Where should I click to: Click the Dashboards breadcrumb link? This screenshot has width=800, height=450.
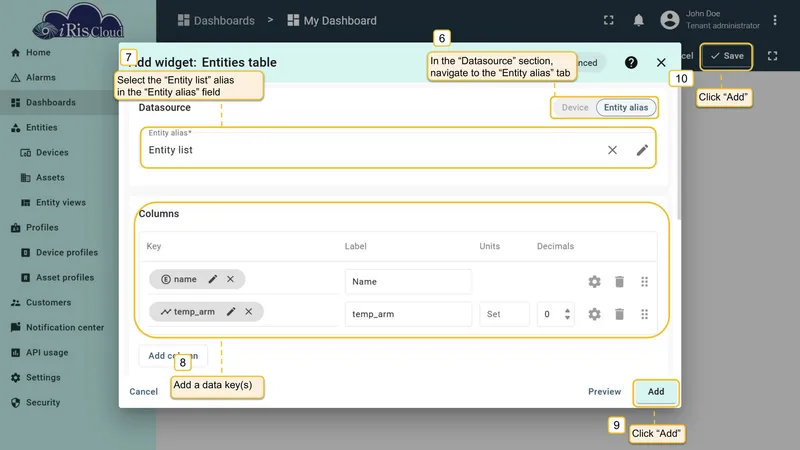coord(216,20)
